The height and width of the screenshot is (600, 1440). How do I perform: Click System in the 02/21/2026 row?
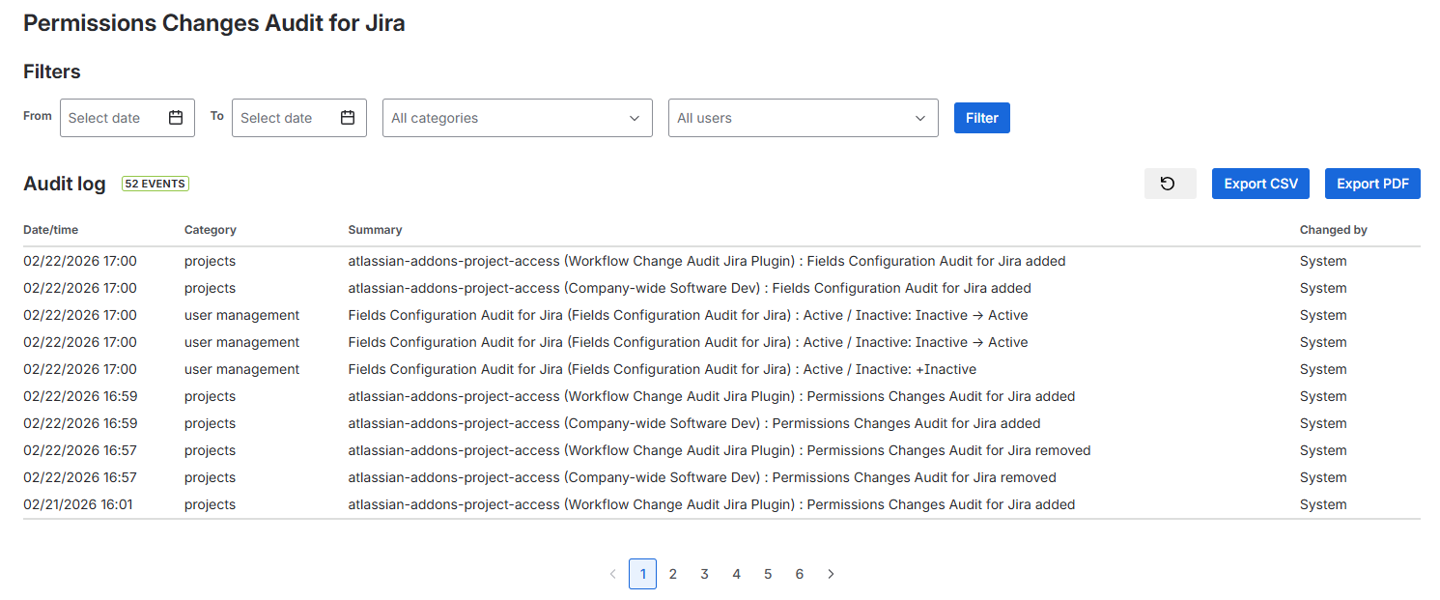coord(1323,504)
